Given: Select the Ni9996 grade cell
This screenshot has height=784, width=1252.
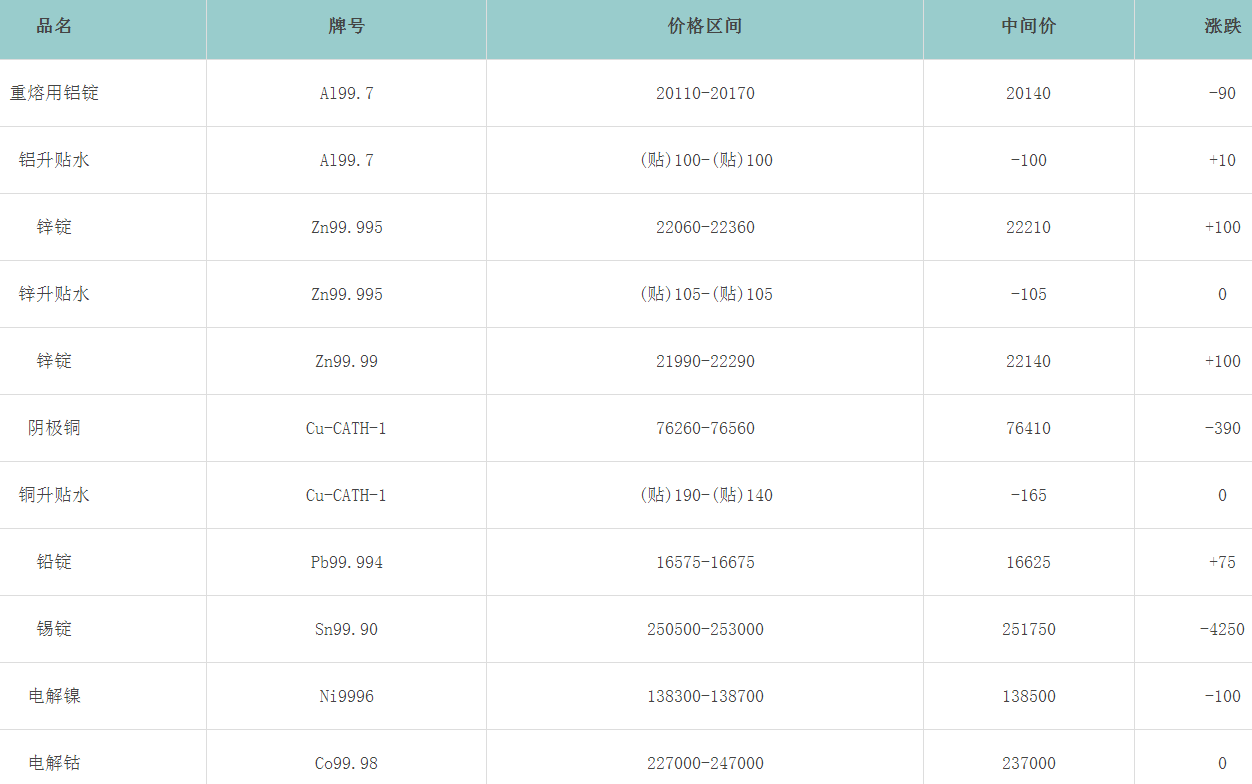Looking at the screenshot, I should pyautogui.click(x=346, y=696).
